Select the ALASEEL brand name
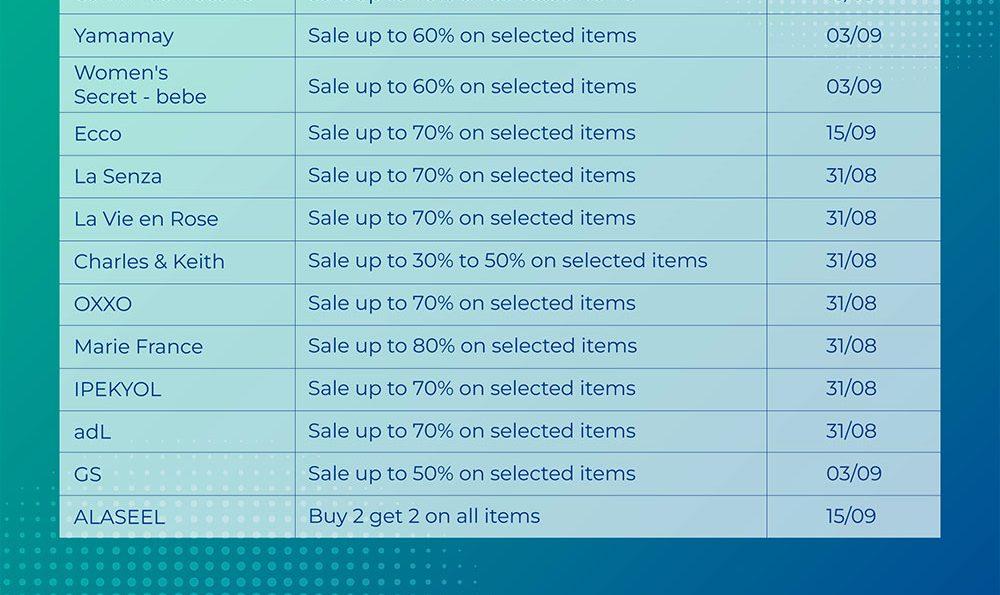 [119, 518]
